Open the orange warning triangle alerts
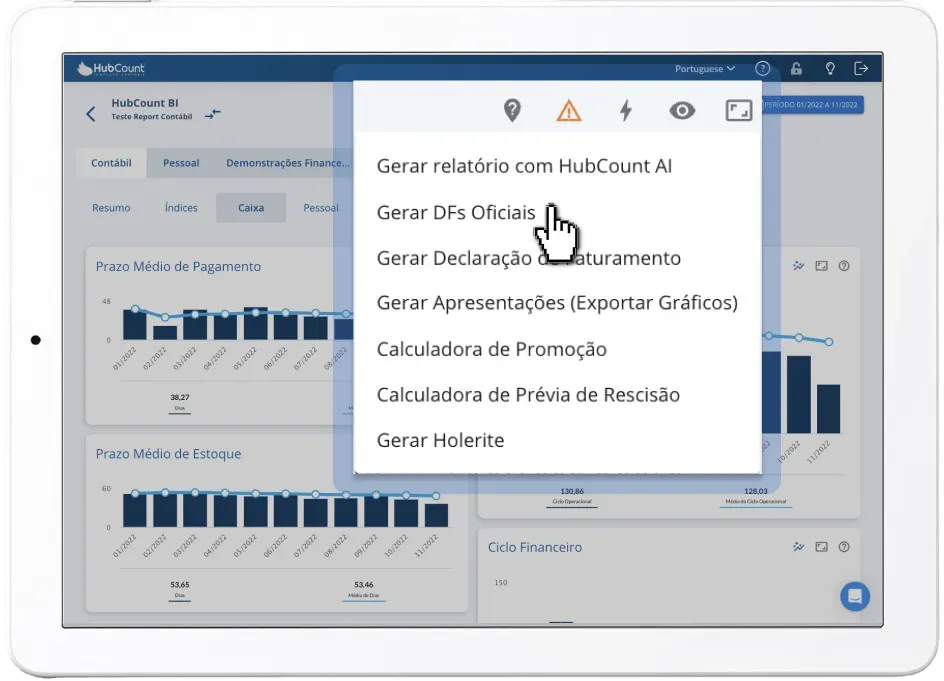This screenshot has height=681, width=944. tap(568, 111)
